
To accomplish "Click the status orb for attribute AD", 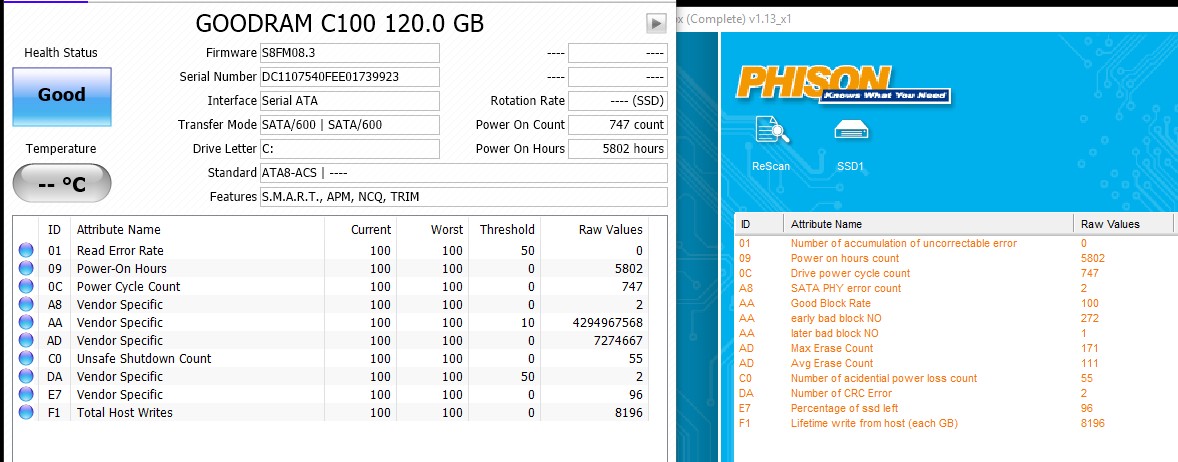I will coord(26,340).
